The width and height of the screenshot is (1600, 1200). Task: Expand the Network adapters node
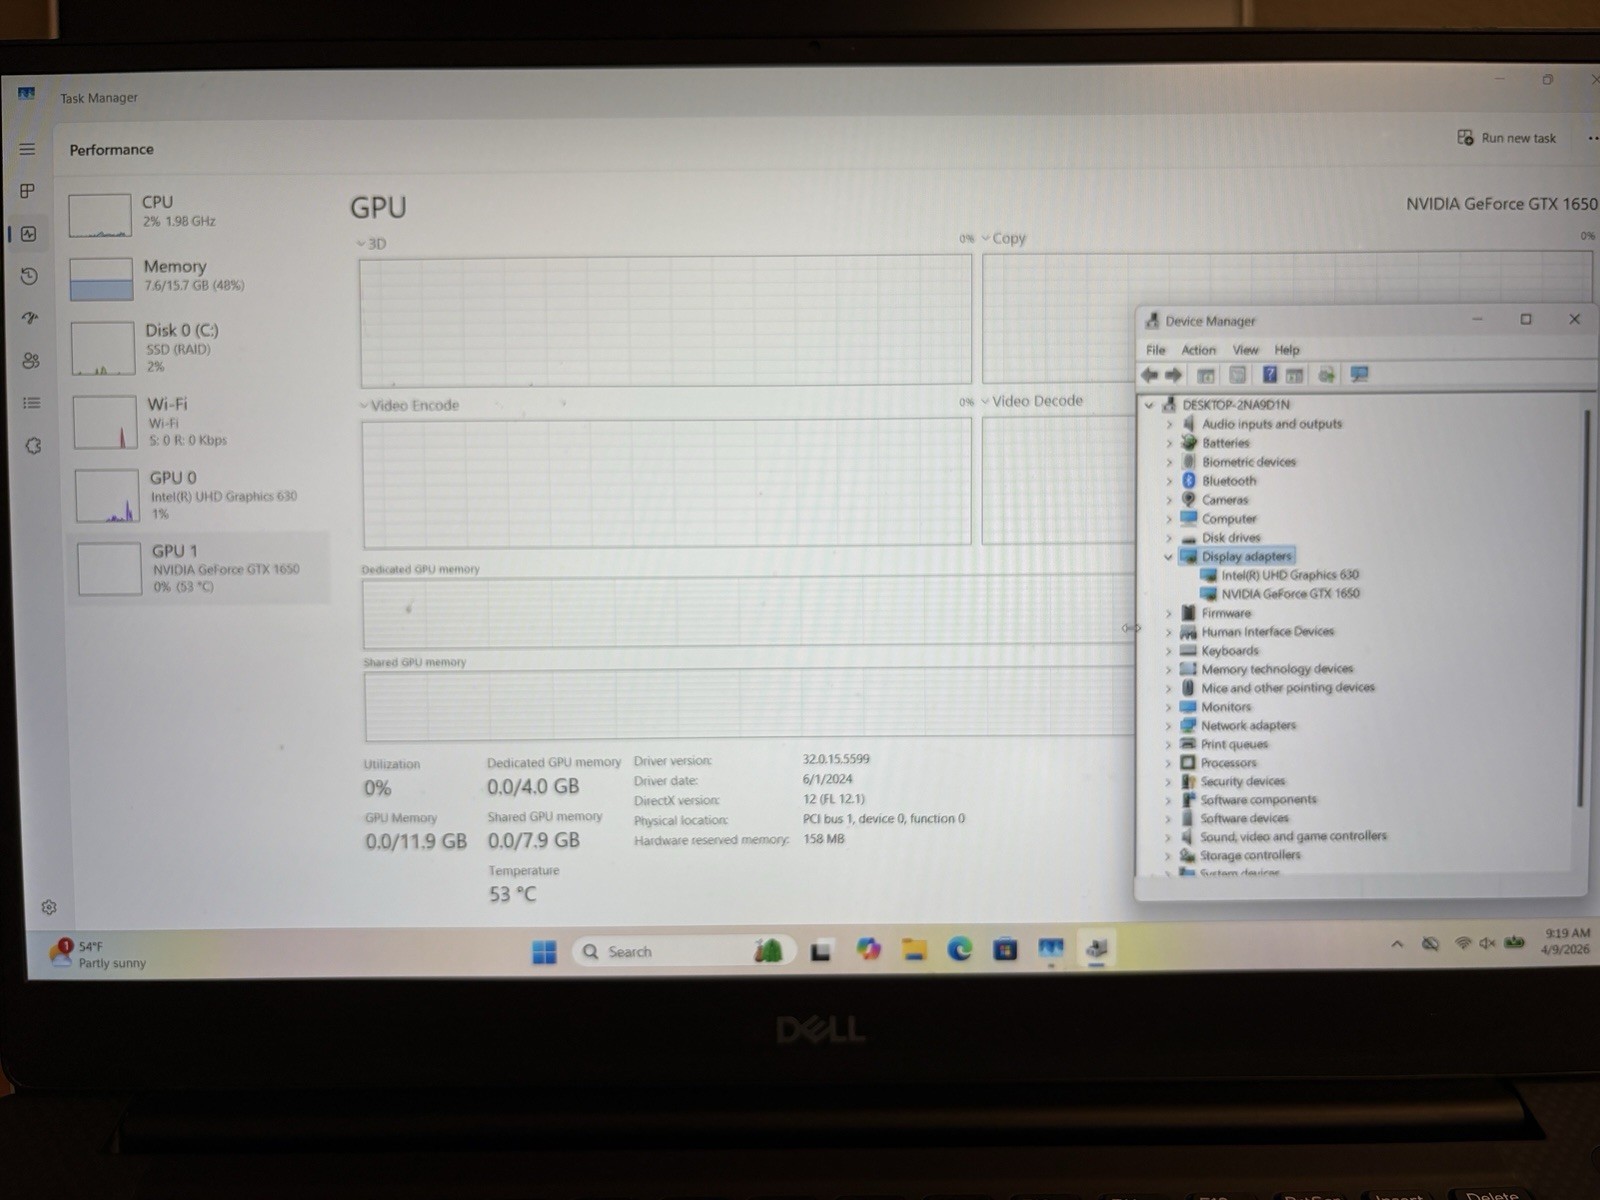(x=1168, y=726)
